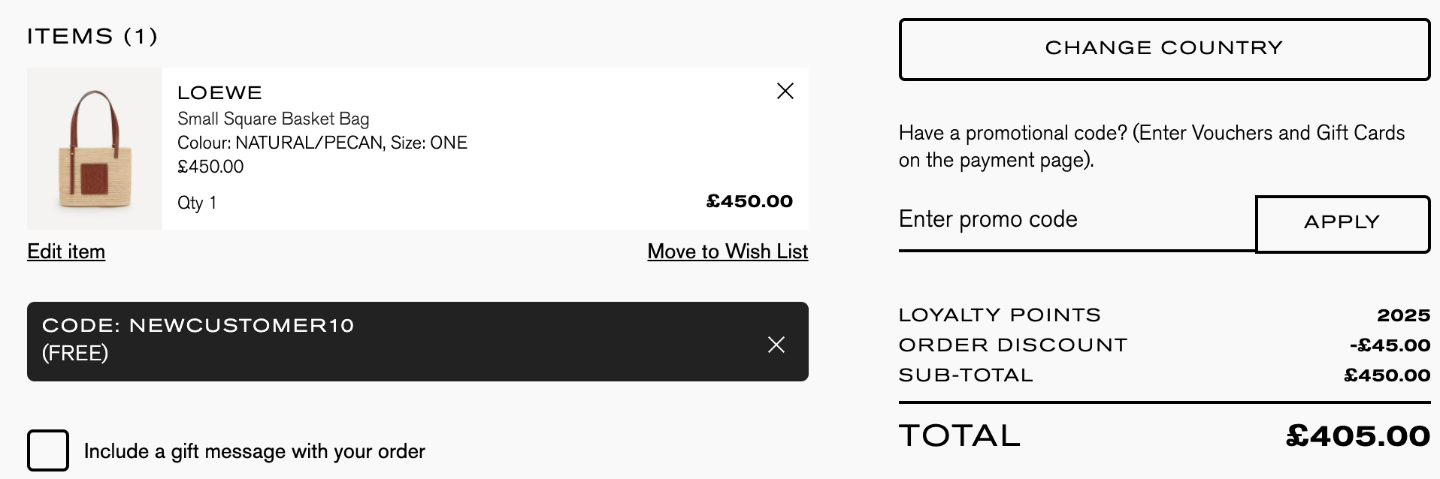Remove the Loewe basket bag from cart

pyautogui.click(x=785, y=91)
